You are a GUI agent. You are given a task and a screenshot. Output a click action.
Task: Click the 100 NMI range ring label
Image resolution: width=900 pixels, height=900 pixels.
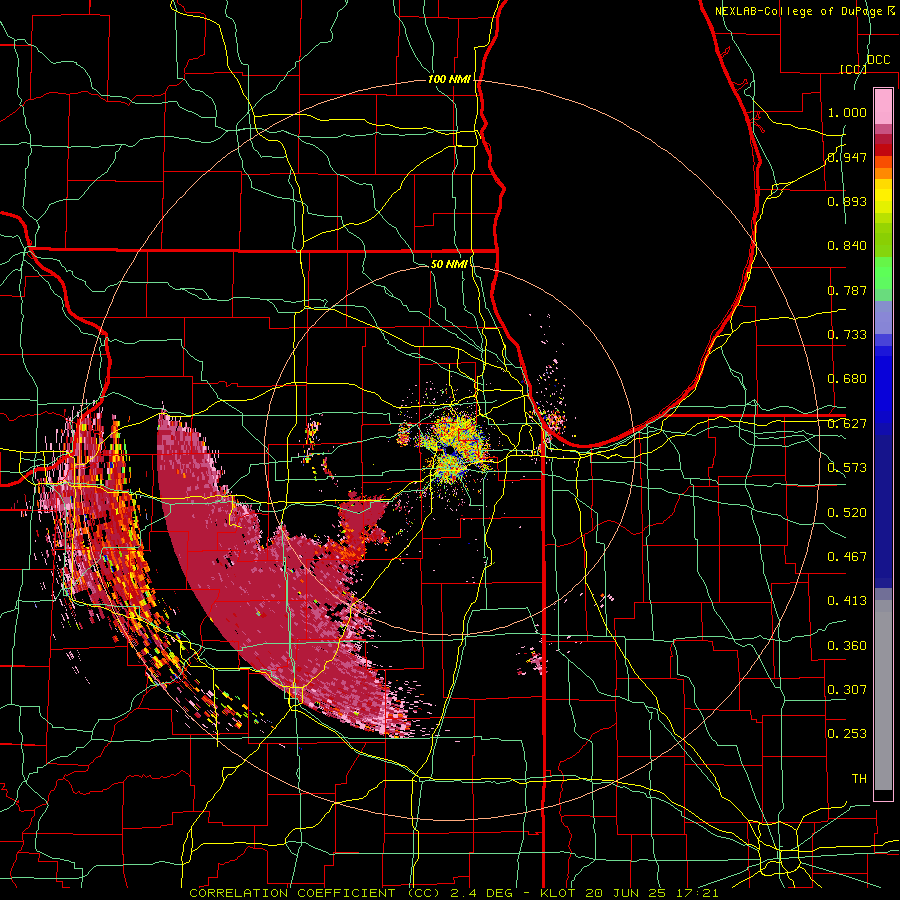[x=449, y=79]
